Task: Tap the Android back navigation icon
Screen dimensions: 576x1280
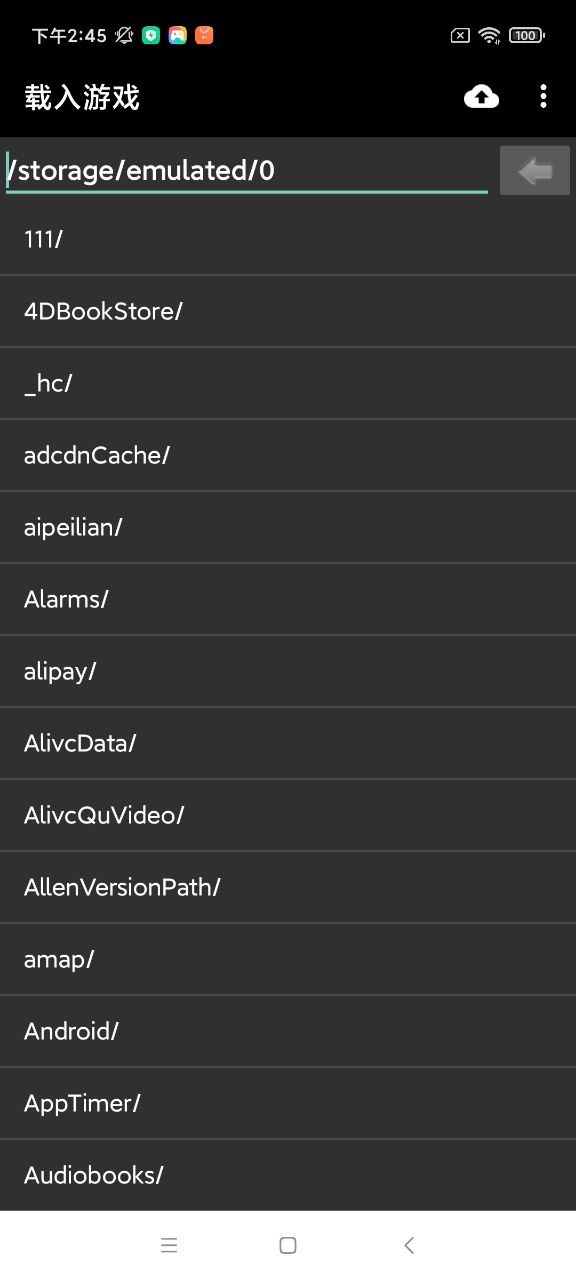Action: (x=408, y=1245)
